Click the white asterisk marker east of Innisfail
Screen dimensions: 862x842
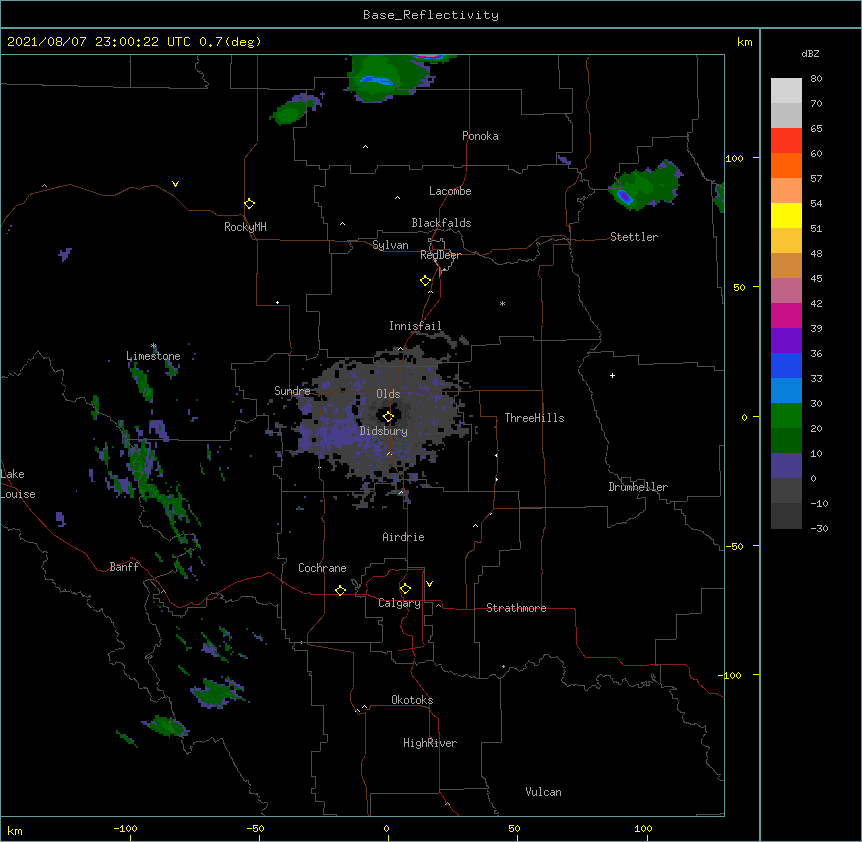(x=502, y=303)
